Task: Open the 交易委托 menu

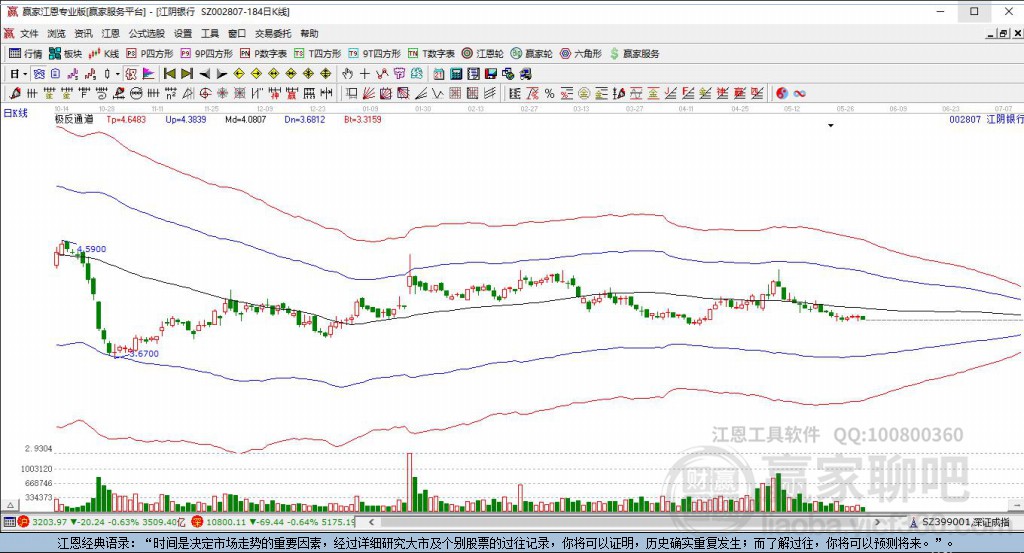Action: tap(273, 33)
